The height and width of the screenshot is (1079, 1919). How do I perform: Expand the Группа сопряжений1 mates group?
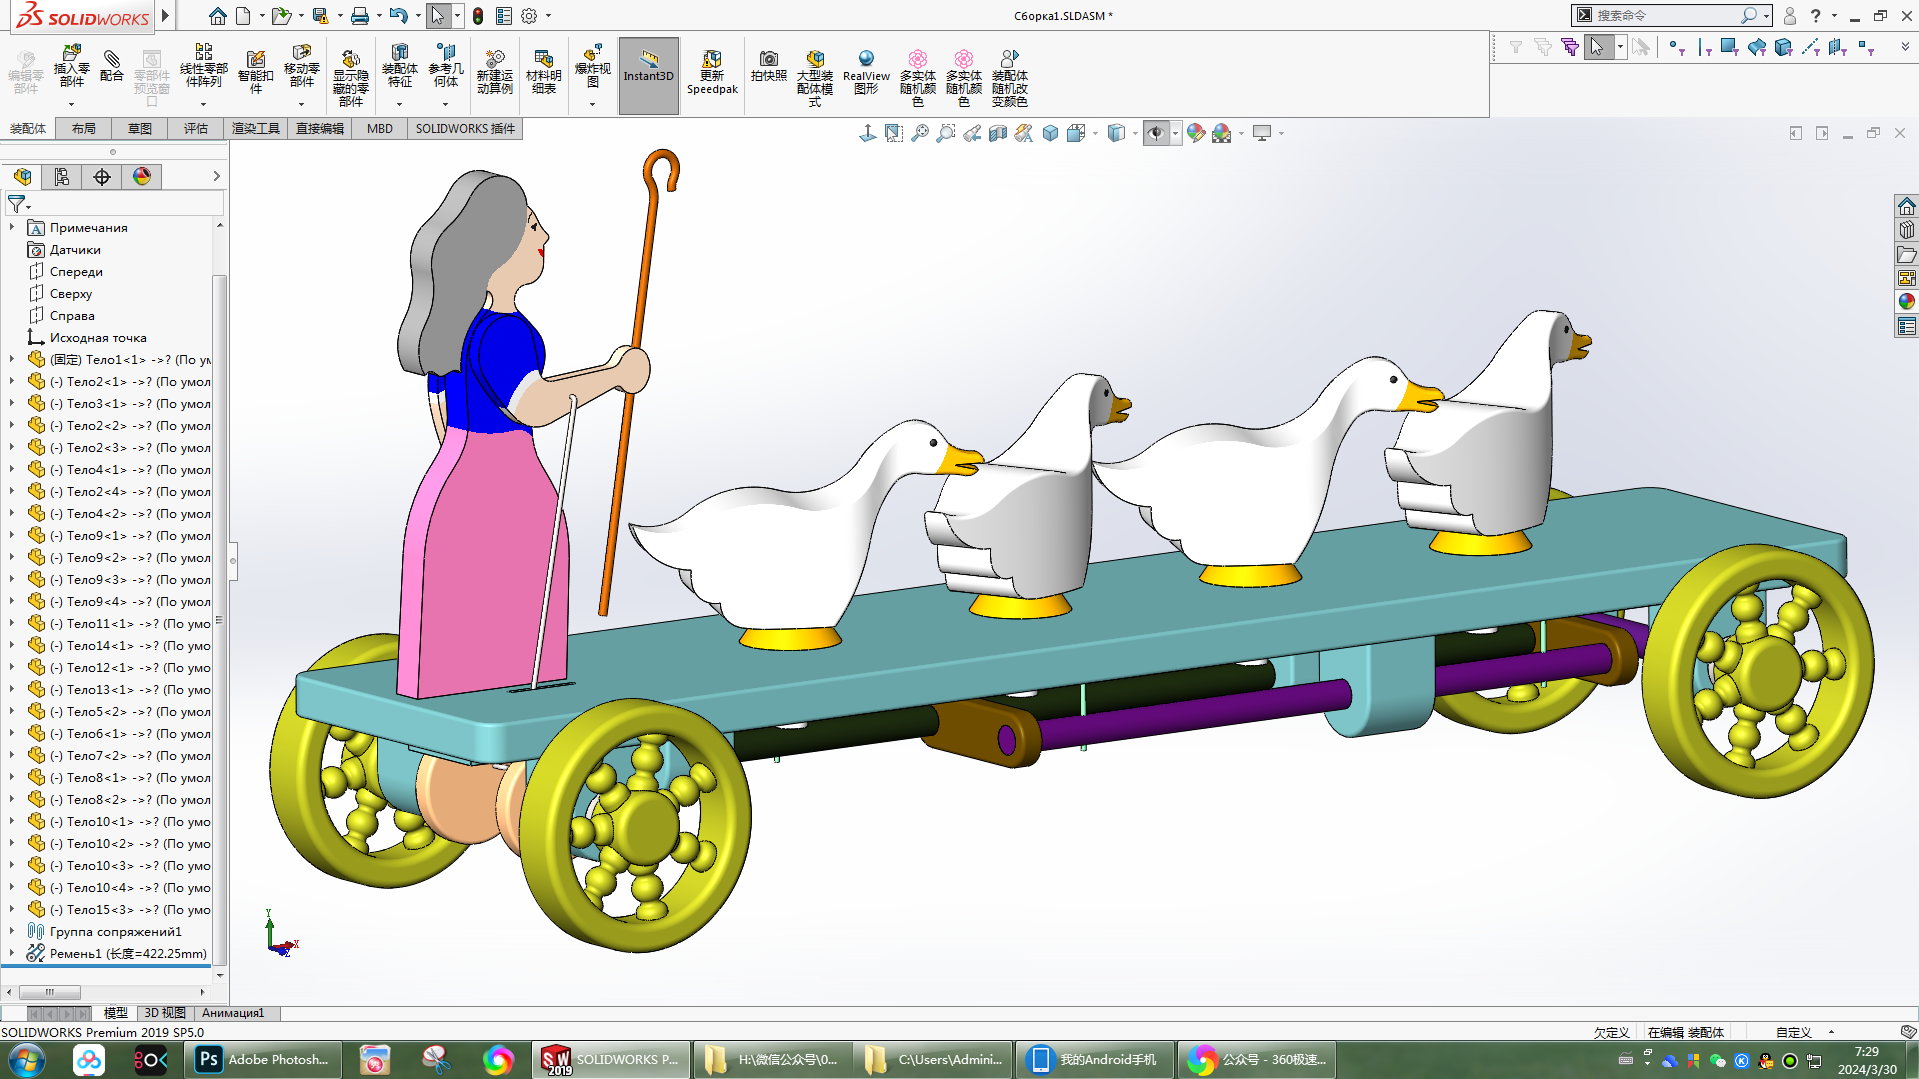tap(12, 931)
